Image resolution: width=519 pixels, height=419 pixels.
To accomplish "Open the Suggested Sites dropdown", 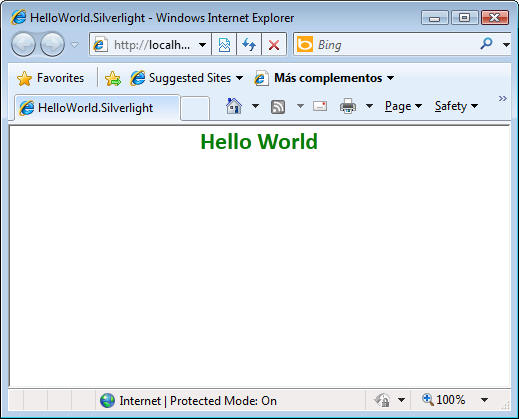I will 187,78.
